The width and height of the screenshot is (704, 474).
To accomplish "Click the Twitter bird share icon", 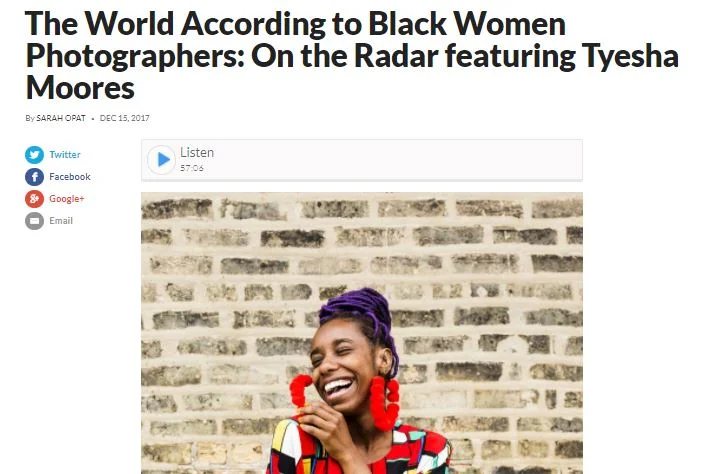I will tap(34, 155).
